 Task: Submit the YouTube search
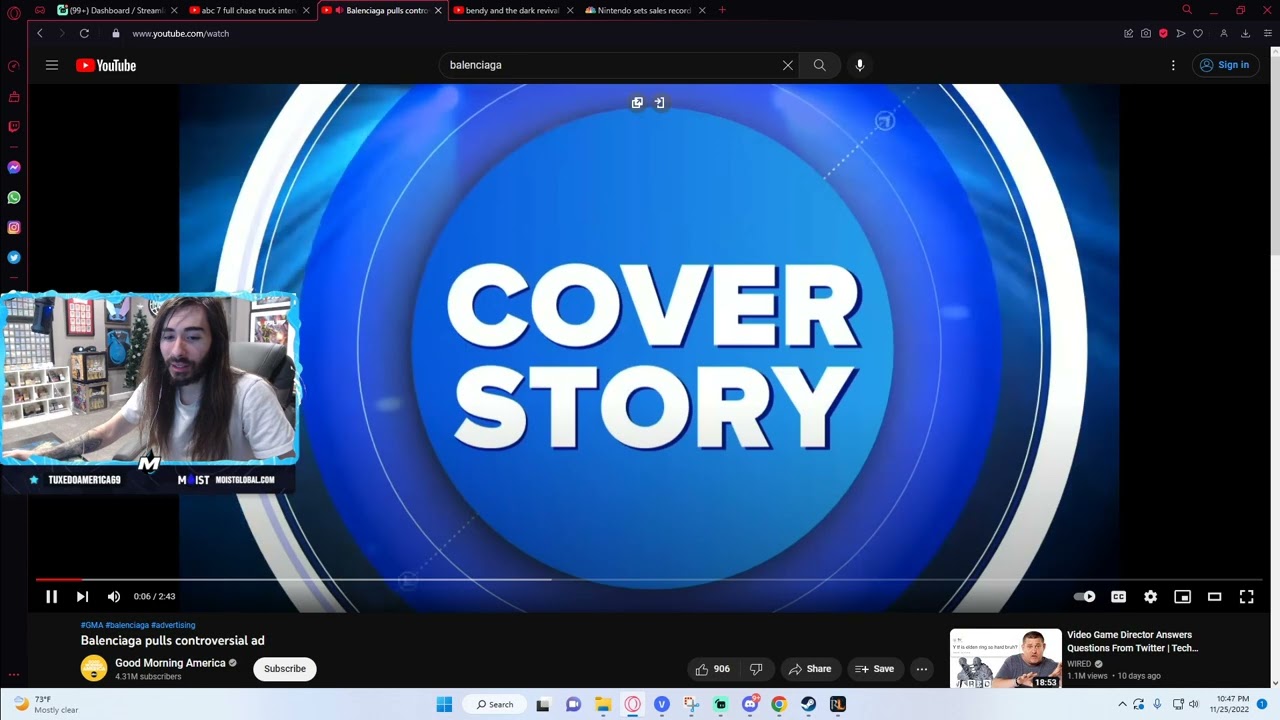click(x=820, y=65)
